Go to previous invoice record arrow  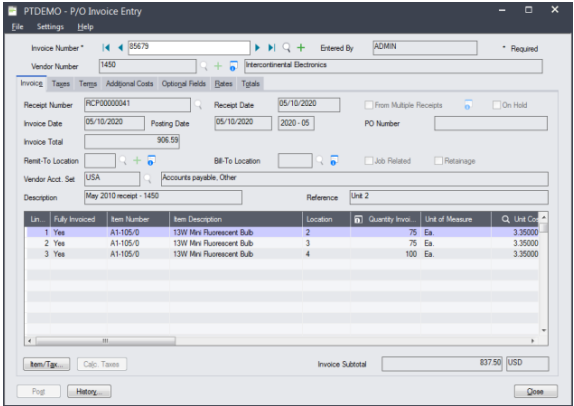click(x=120, y=48)
